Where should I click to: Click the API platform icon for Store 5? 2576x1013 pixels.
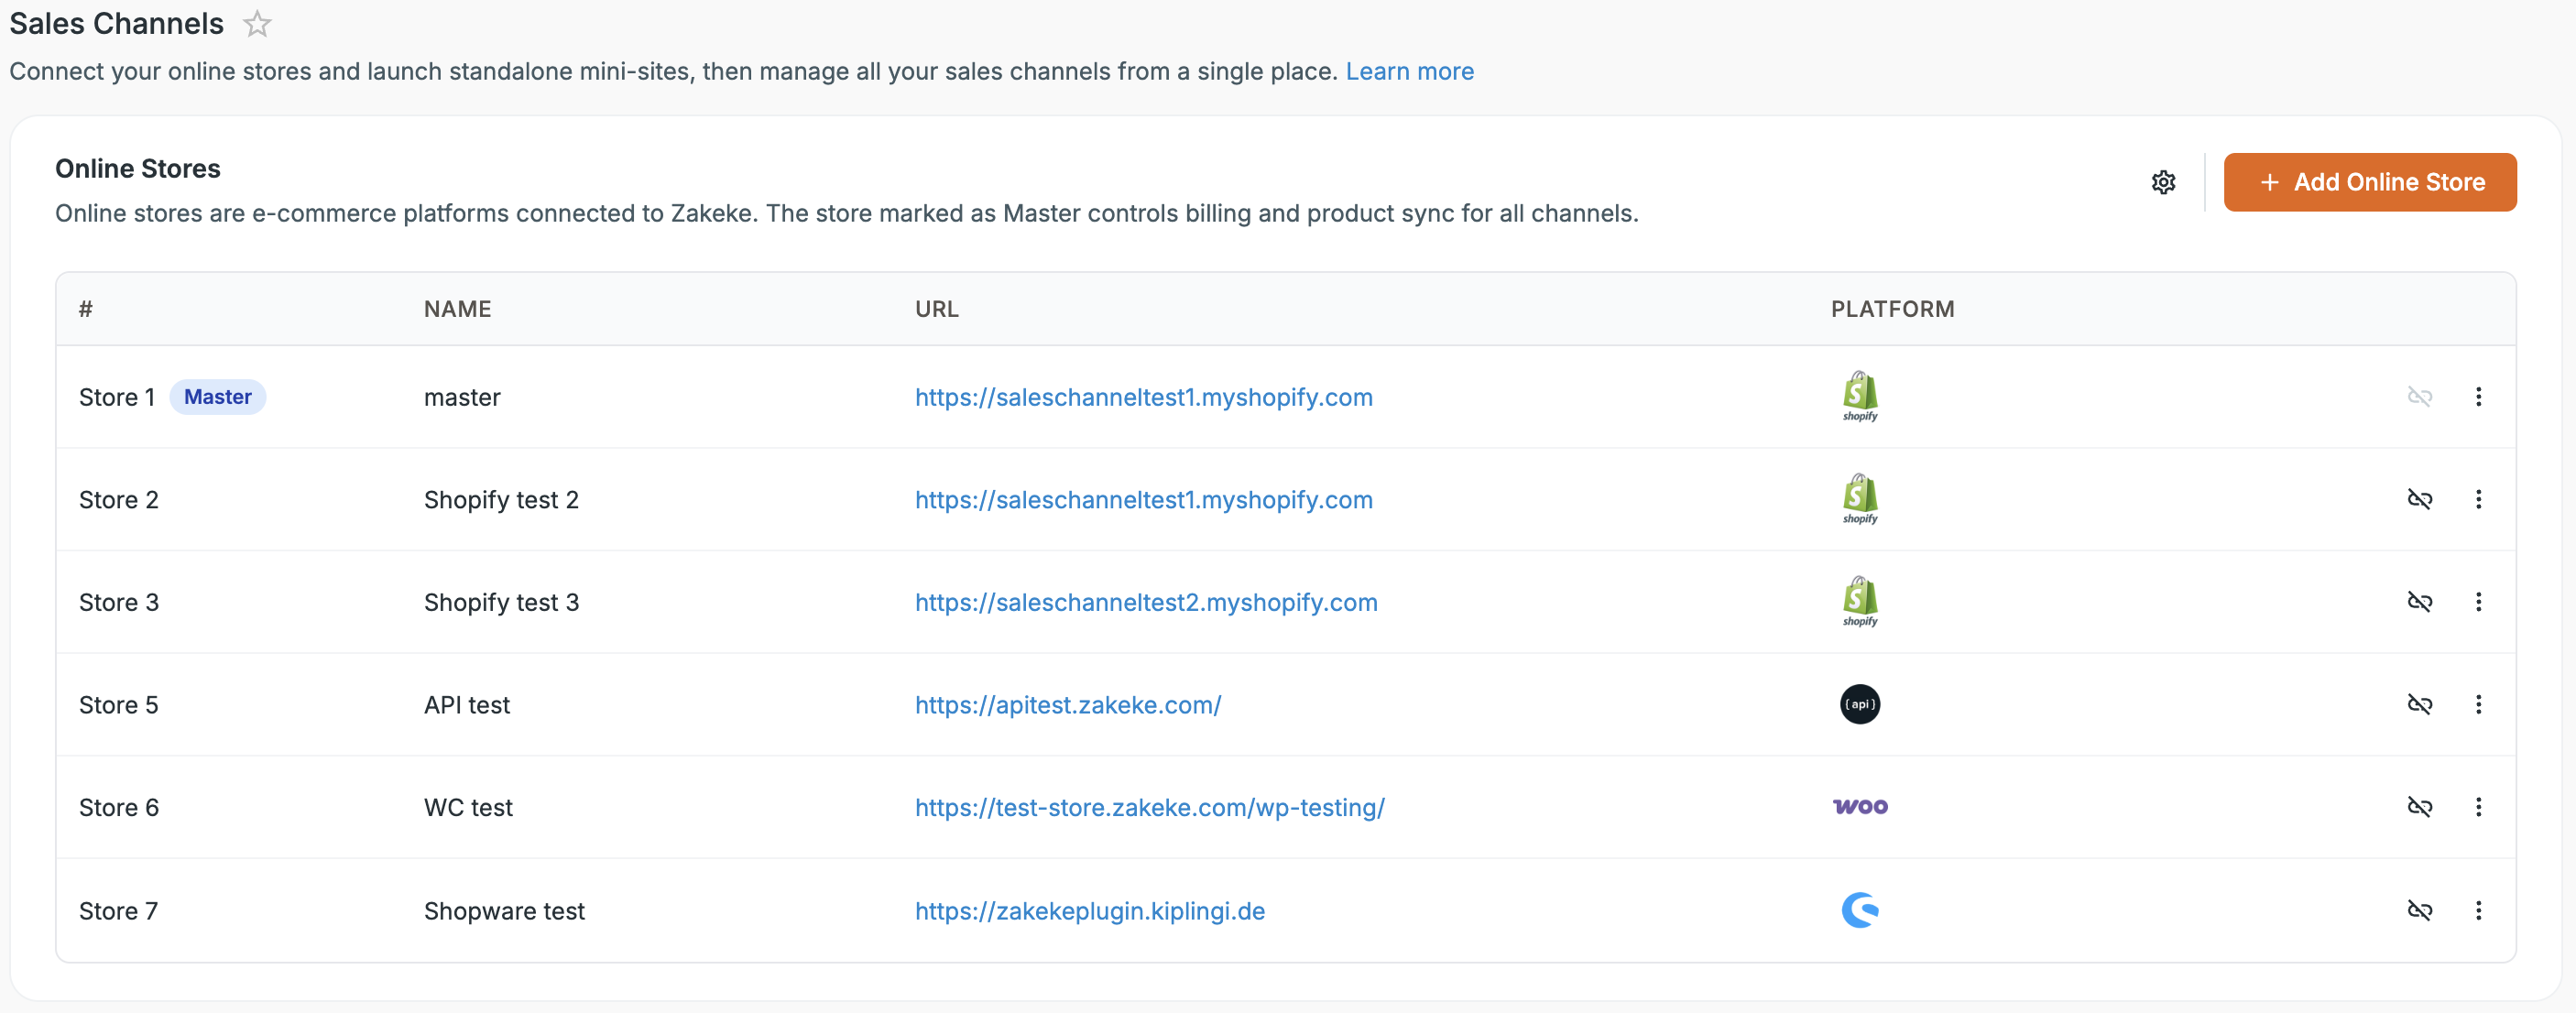click(1860, 704)
